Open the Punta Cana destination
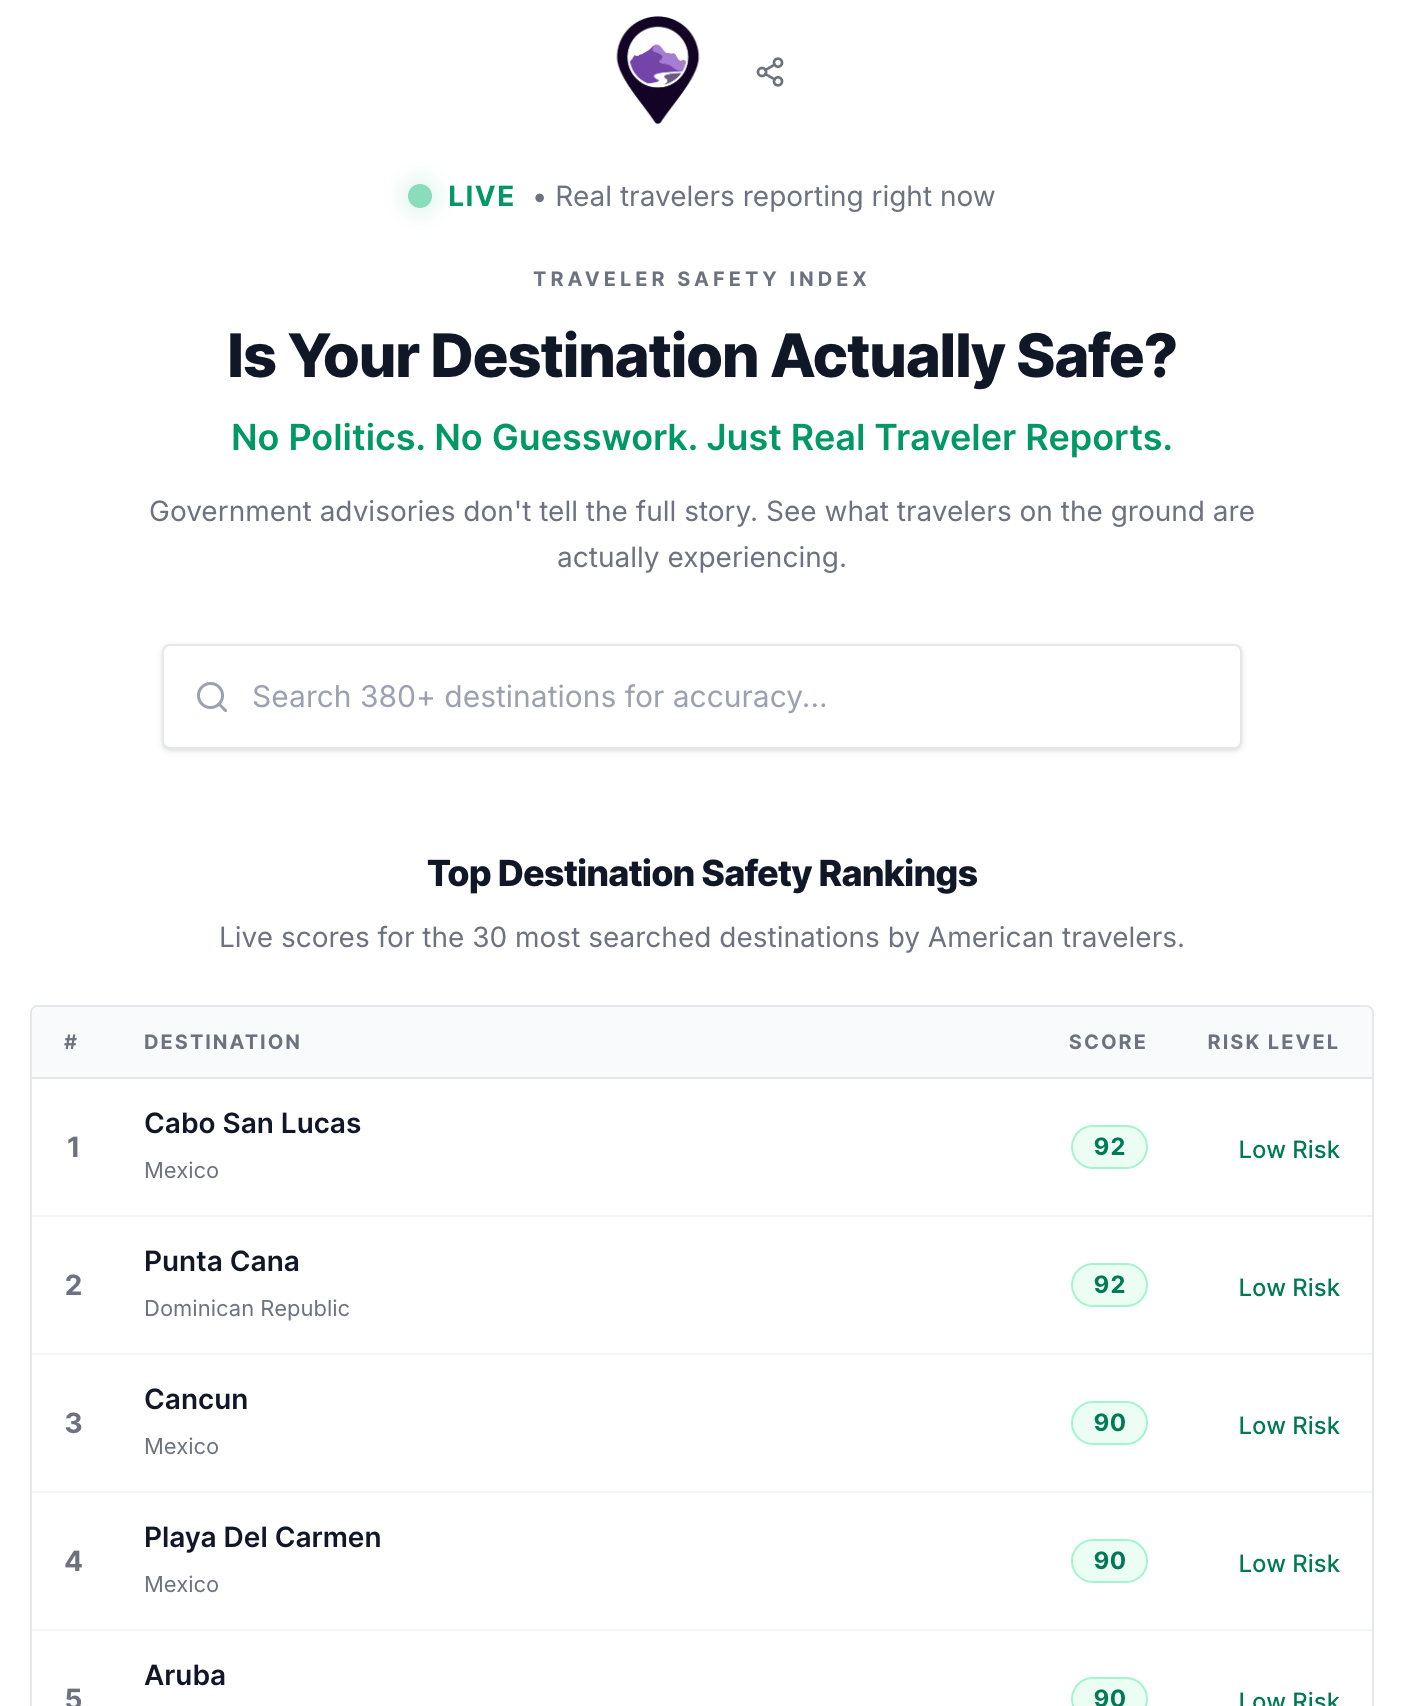 221,1262
